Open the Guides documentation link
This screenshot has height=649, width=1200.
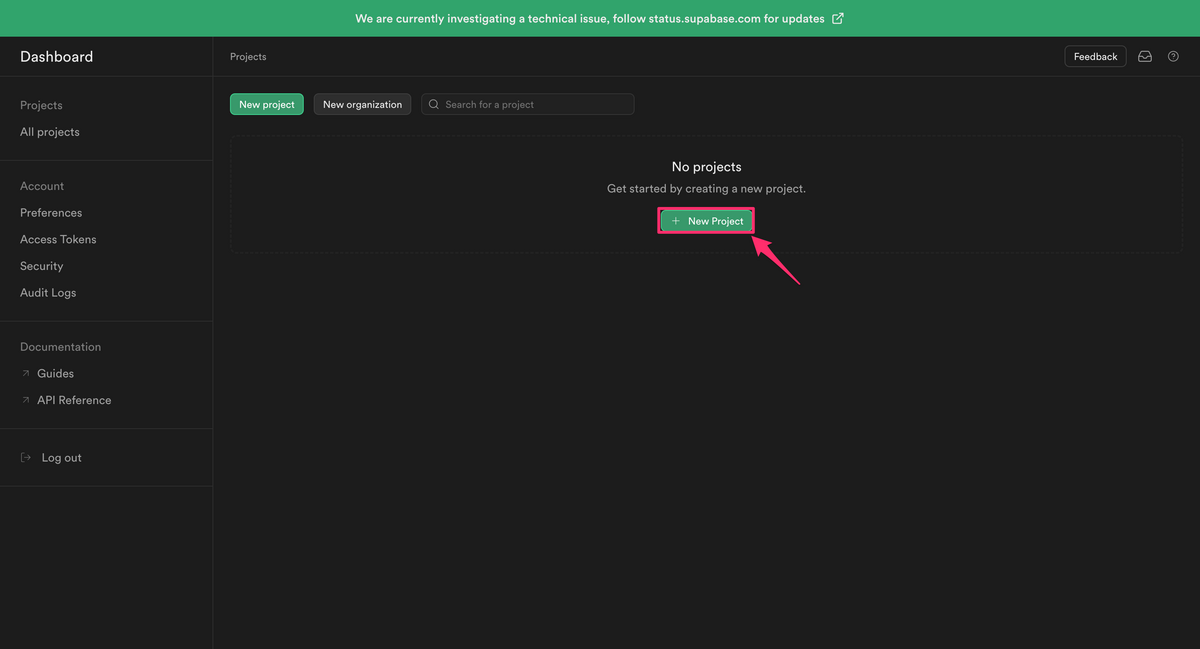coord(56,373)
